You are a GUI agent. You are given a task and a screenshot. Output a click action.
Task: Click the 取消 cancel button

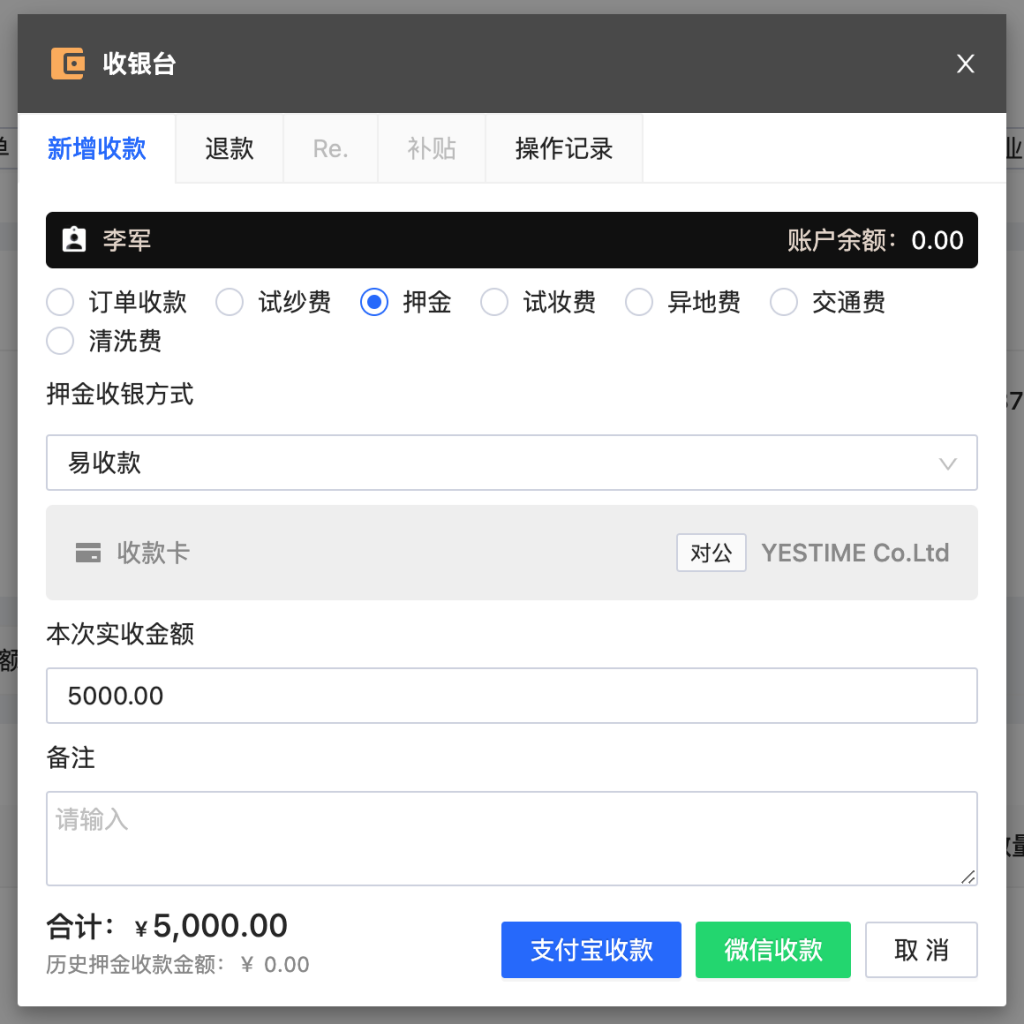point(921,950)
